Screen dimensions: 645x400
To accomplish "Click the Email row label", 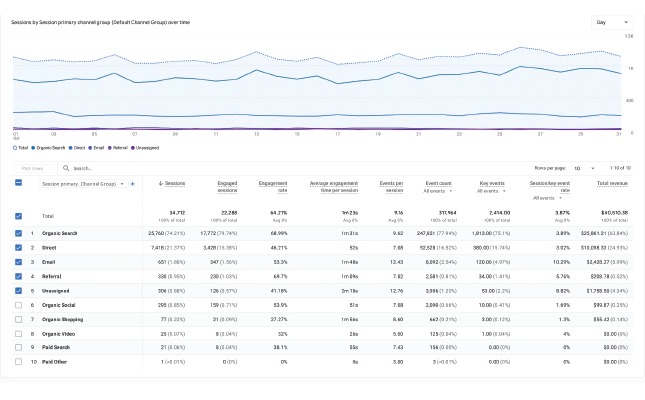I will pyautogui.click(x=48, y=262).
